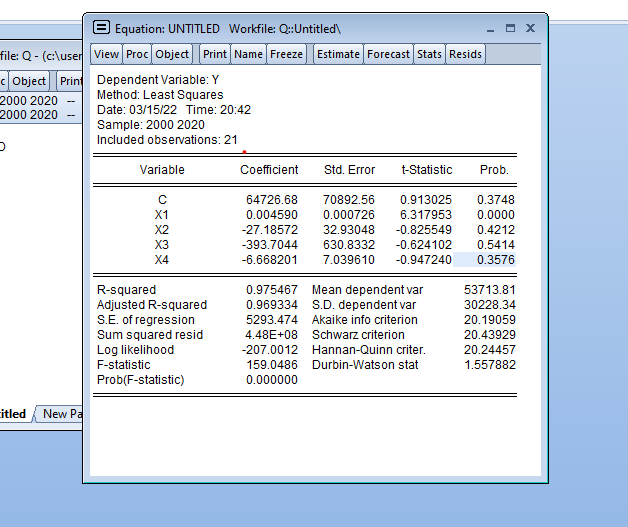Close the Equation UNTITLED window
The width and height of the screenshot is (628, 527).
pyautogui.click(x=530, y=28)
